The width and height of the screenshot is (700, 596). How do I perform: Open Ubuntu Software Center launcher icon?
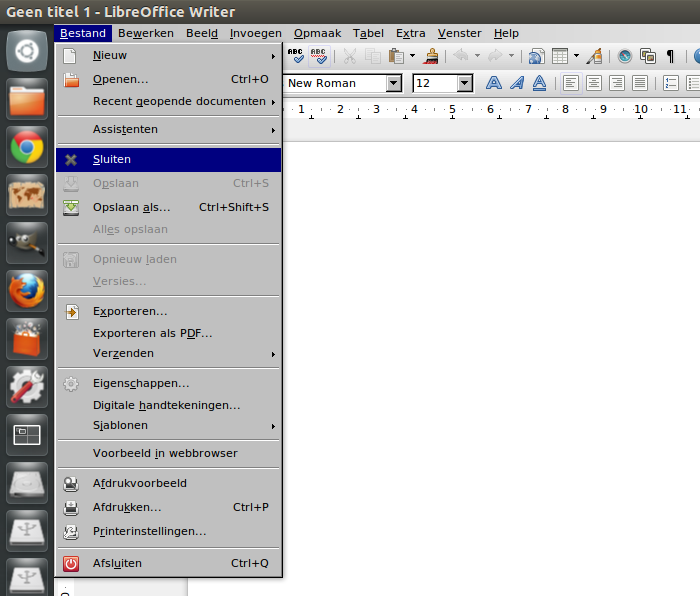[27, 339]
